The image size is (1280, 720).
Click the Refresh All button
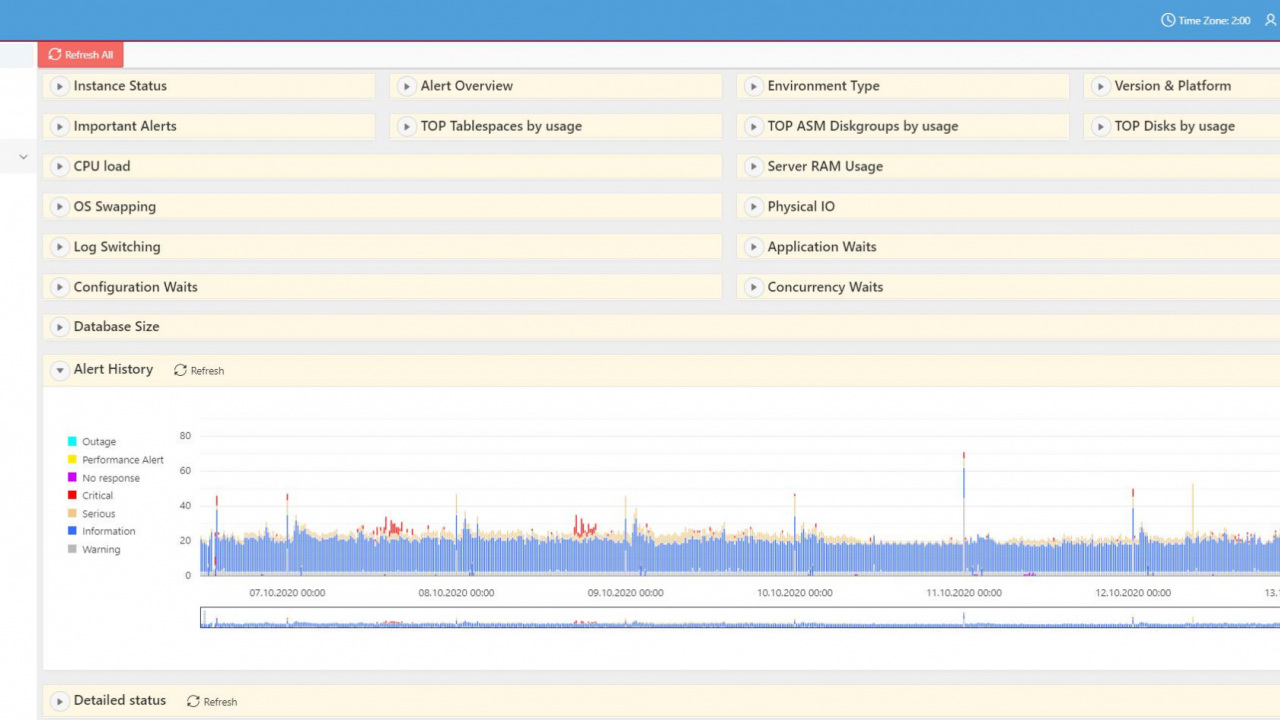pos(81,55)
